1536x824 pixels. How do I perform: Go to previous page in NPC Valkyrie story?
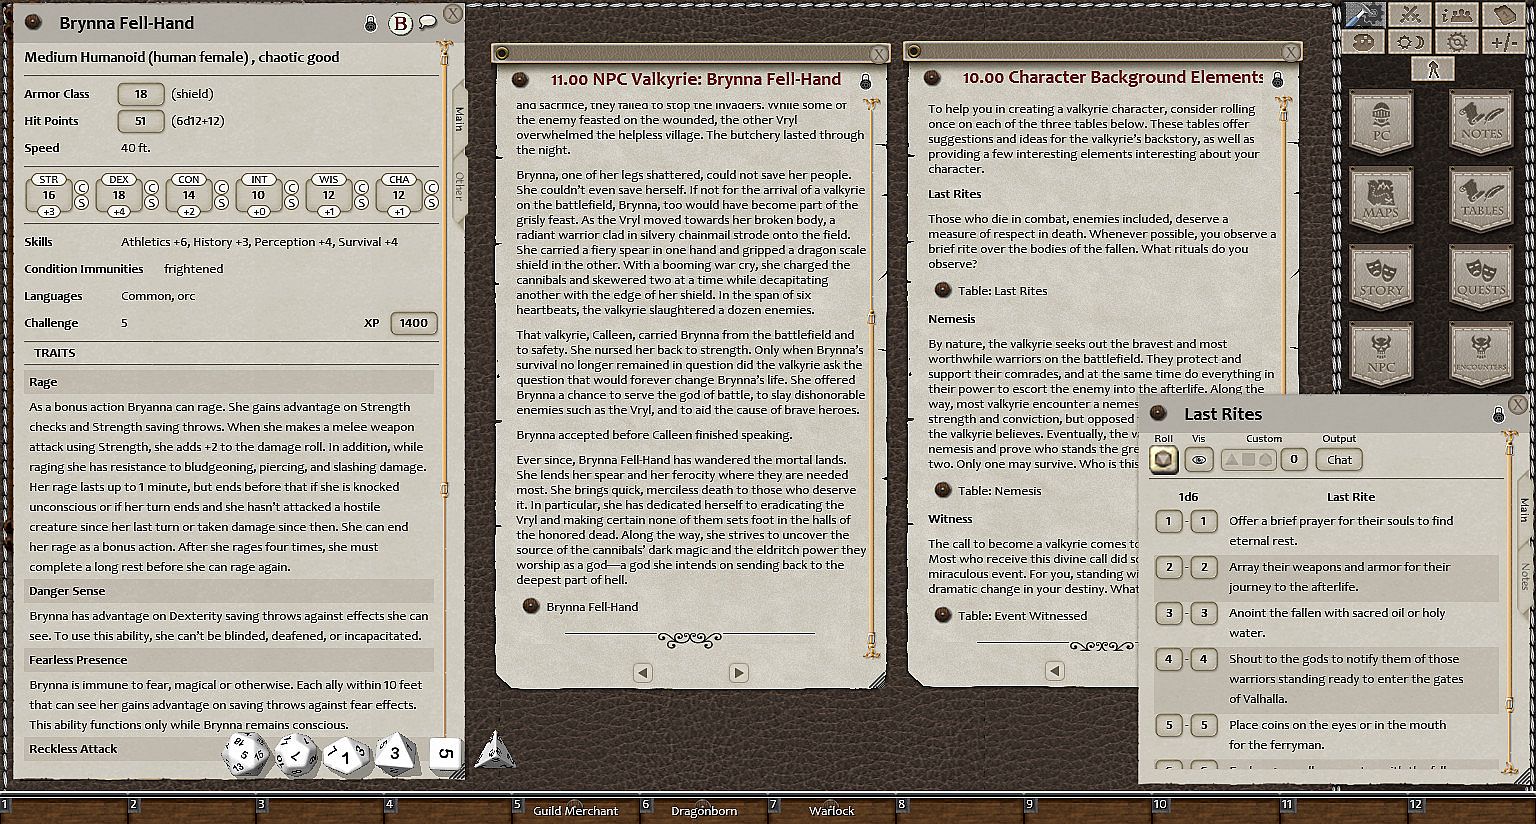(643, 673)
